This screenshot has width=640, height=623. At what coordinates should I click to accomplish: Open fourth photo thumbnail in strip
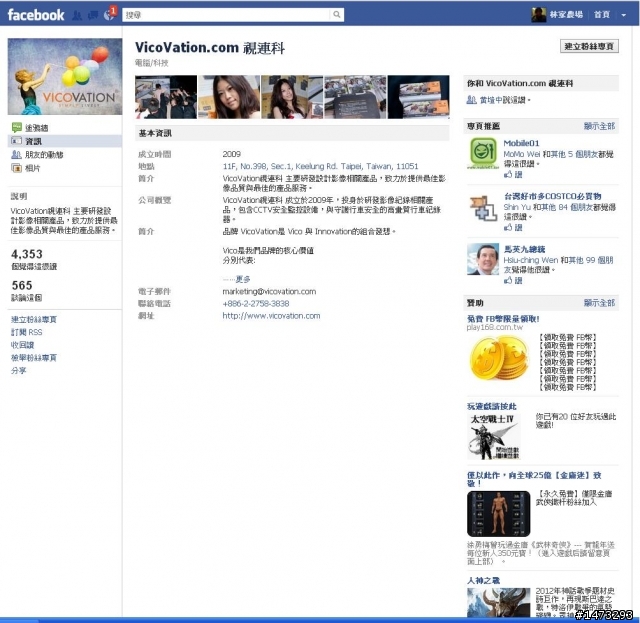[x=355, y=97]
